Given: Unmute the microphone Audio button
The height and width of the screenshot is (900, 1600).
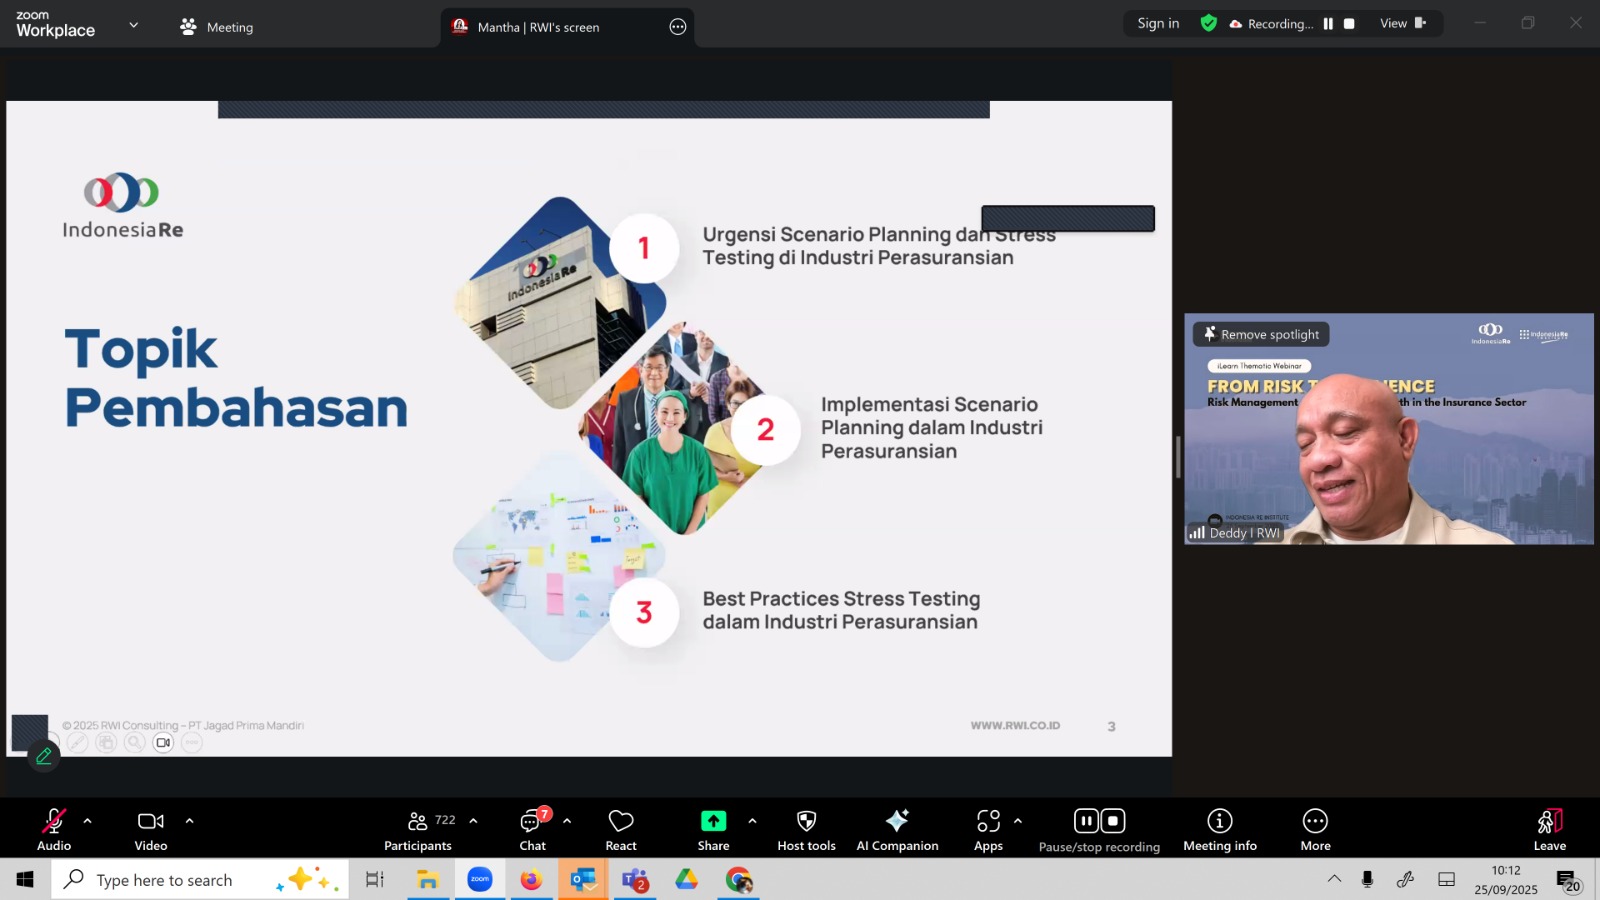Looking at the screenshot, I should tap(54, 830).
